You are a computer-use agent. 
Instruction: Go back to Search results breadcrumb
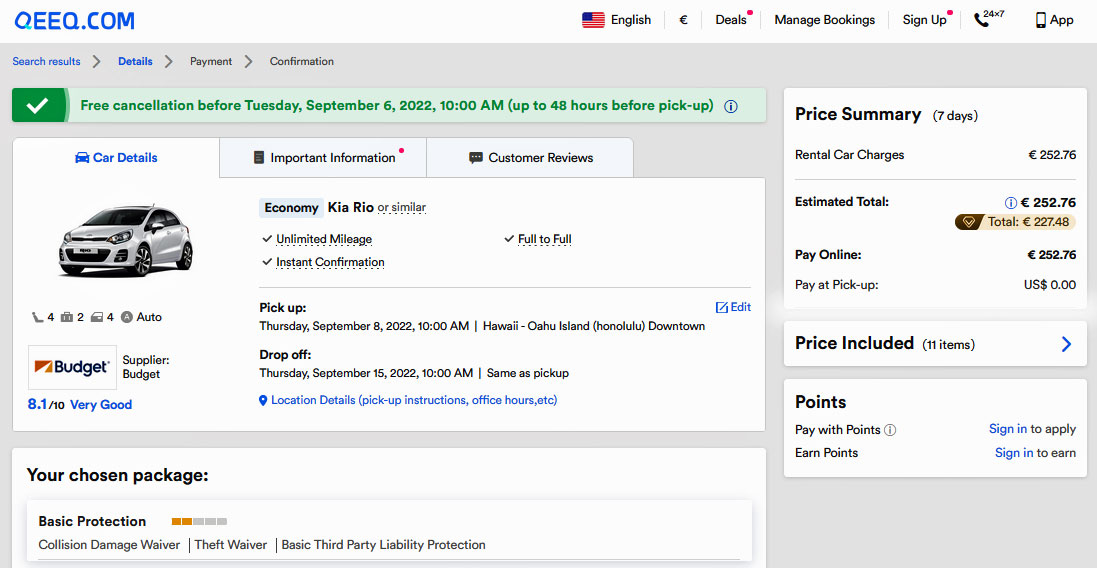[46, 62]
